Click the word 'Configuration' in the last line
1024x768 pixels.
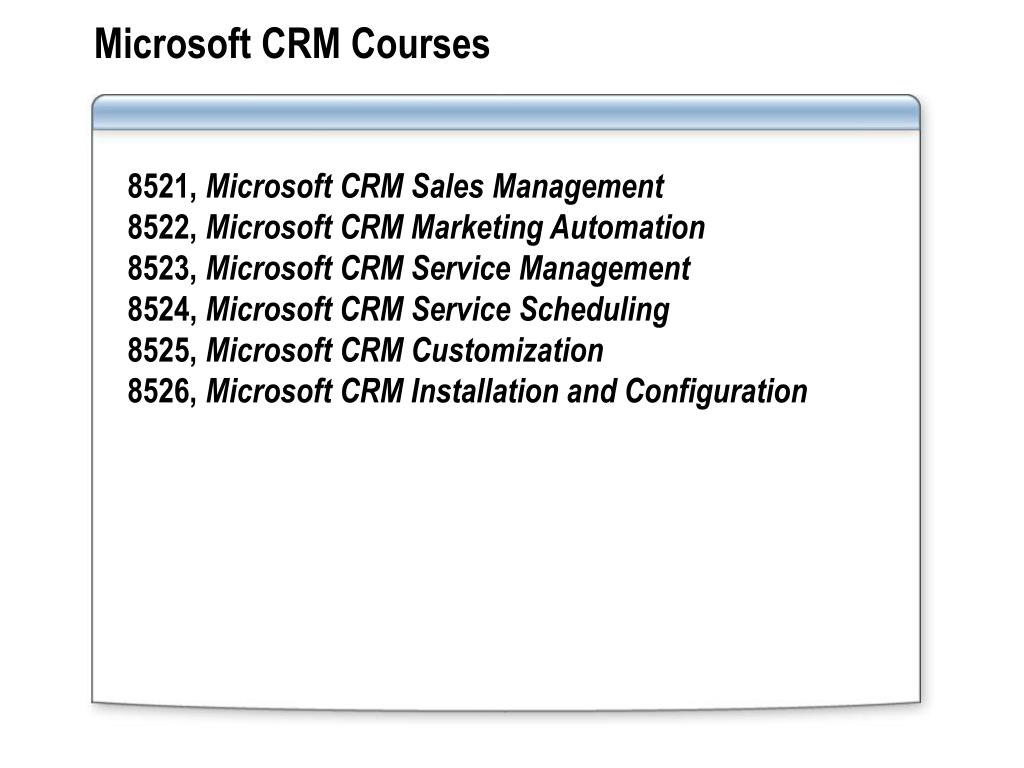click(716, 392)
